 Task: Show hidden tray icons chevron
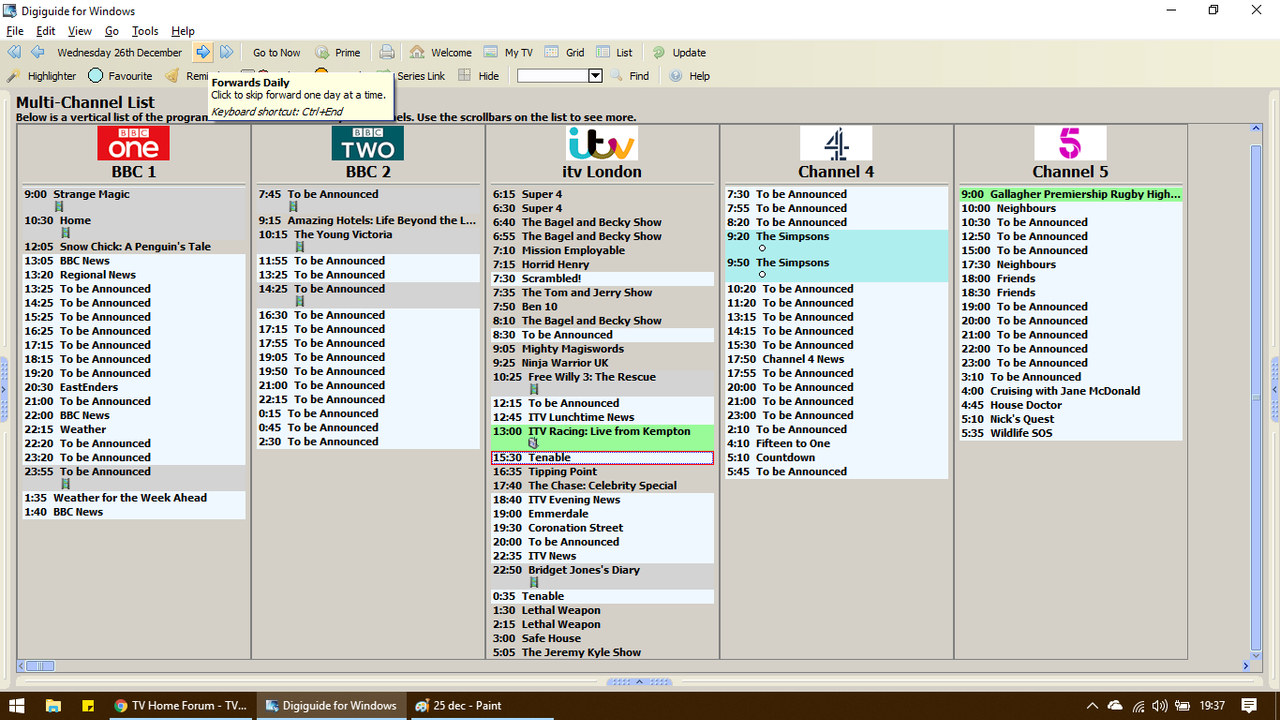1093,705
